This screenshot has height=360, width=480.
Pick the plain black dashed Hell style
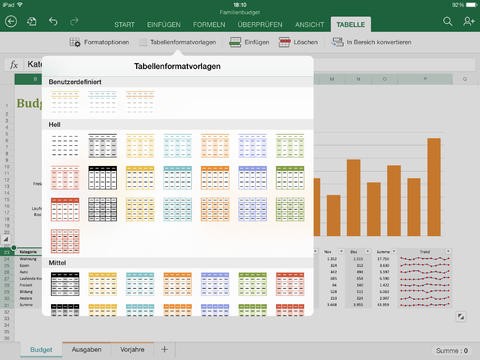pyautogui.click(x=65, y=146)
